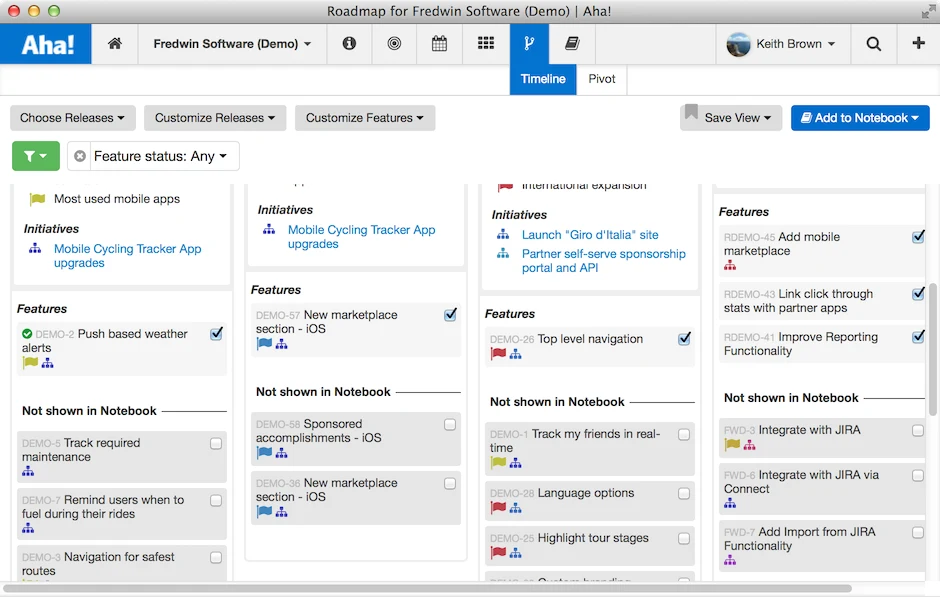940x597 pixels.
Task: Open the Fredwin Software (Demo) product dropdown
Action: coord(232,44)
